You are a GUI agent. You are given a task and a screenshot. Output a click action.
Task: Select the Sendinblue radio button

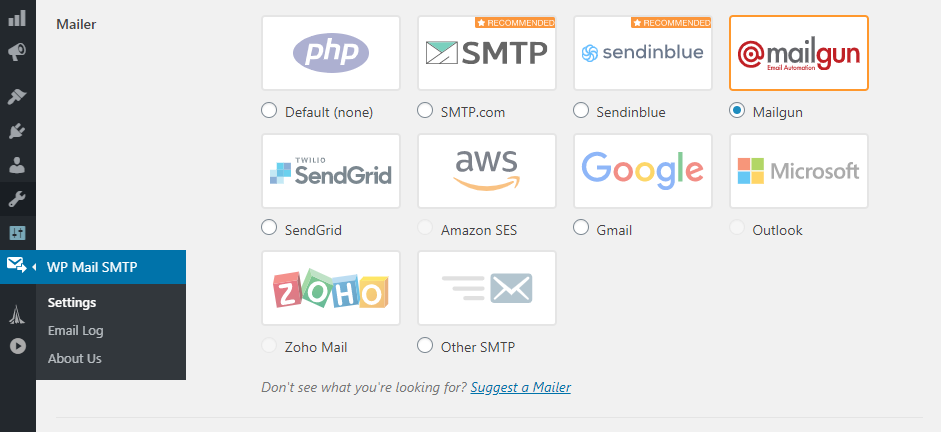coord(581,111)
